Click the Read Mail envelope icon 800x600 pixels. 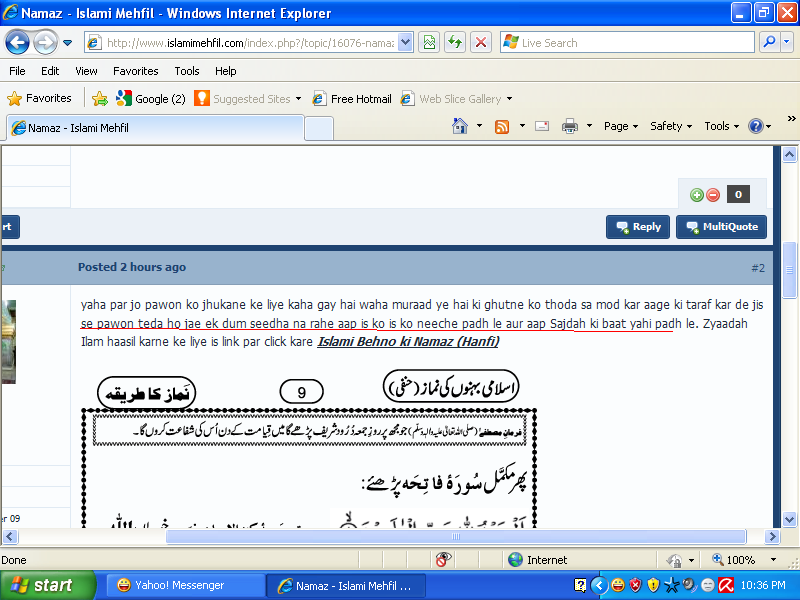[x=542, y=126]
